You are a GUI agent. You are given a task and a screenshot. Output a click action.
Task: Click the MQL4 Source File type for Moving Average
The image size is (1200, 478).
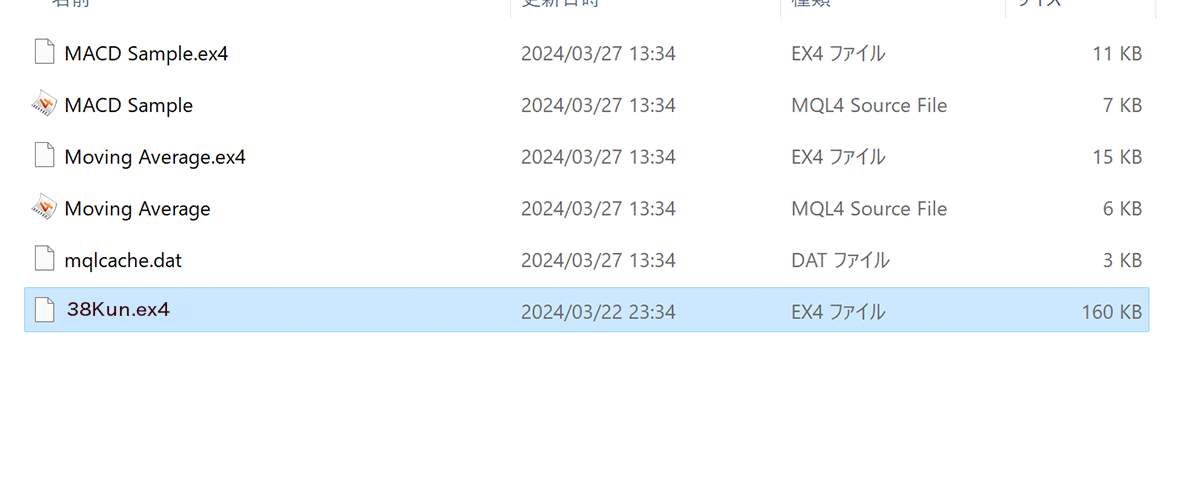point(869,209)
